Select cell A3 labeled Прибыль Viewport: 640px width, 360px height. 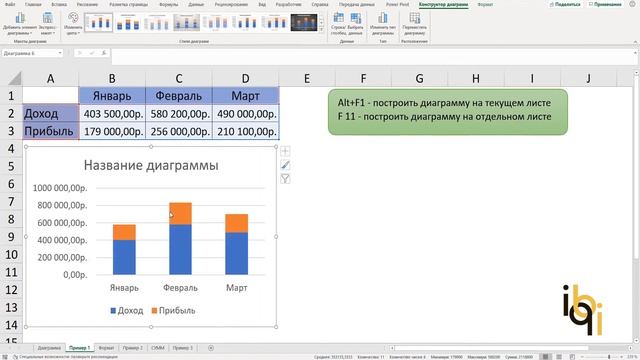(50, 131)
